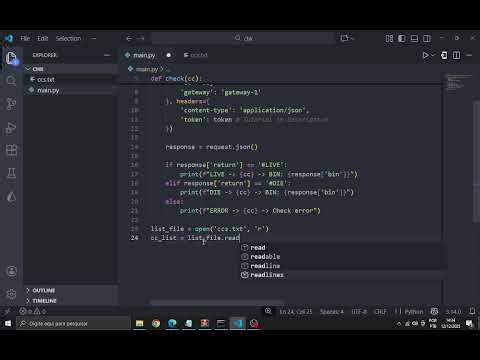Open the Selection menu
Viewport: 480px width, 360px height.
coord(68,38)
